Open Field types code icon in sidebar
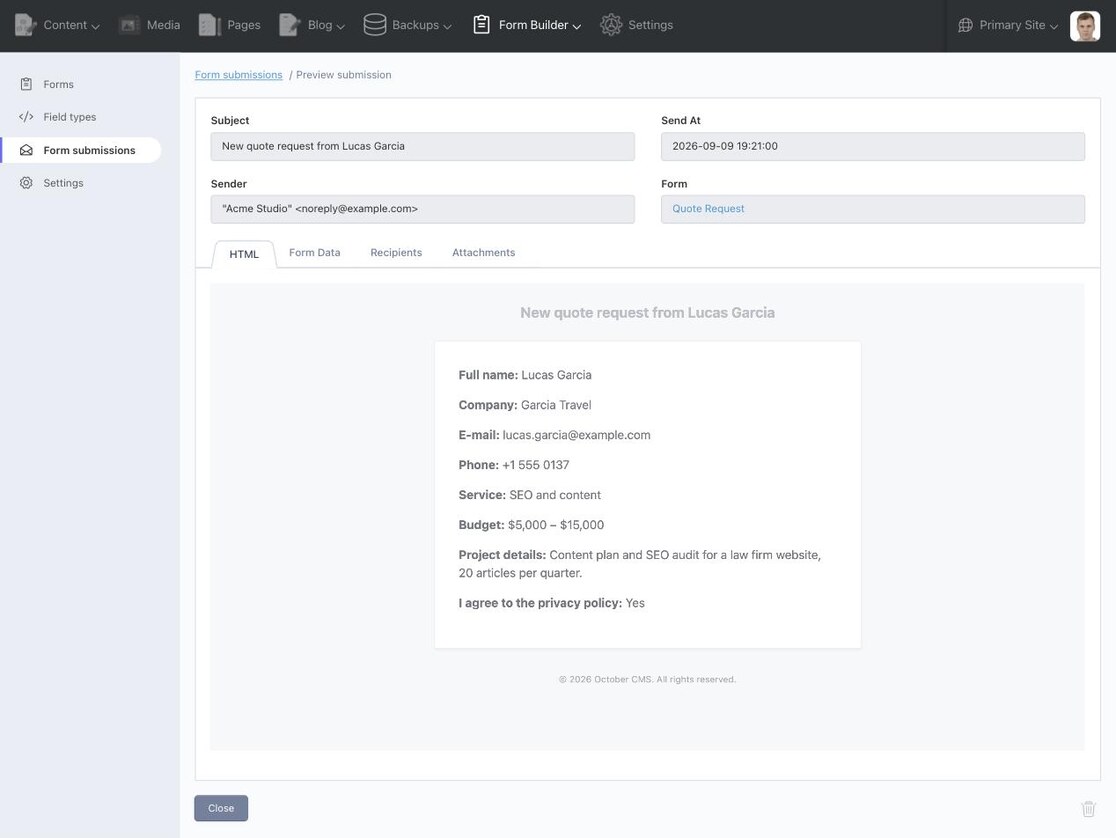The height and width of the screenshot is (838, 1116). click(x=26, y=117)
